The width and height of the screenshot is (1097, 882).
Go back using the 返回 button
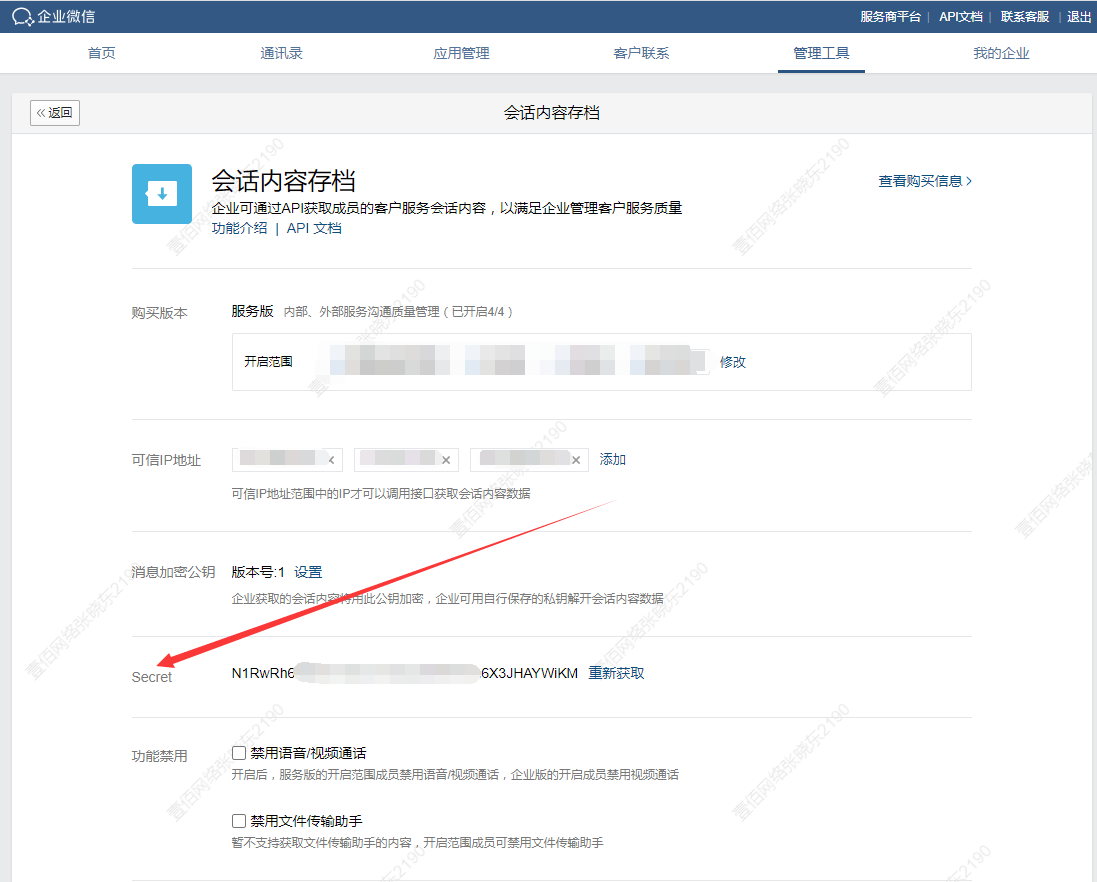pyautogui.click(x=55, y=113)
